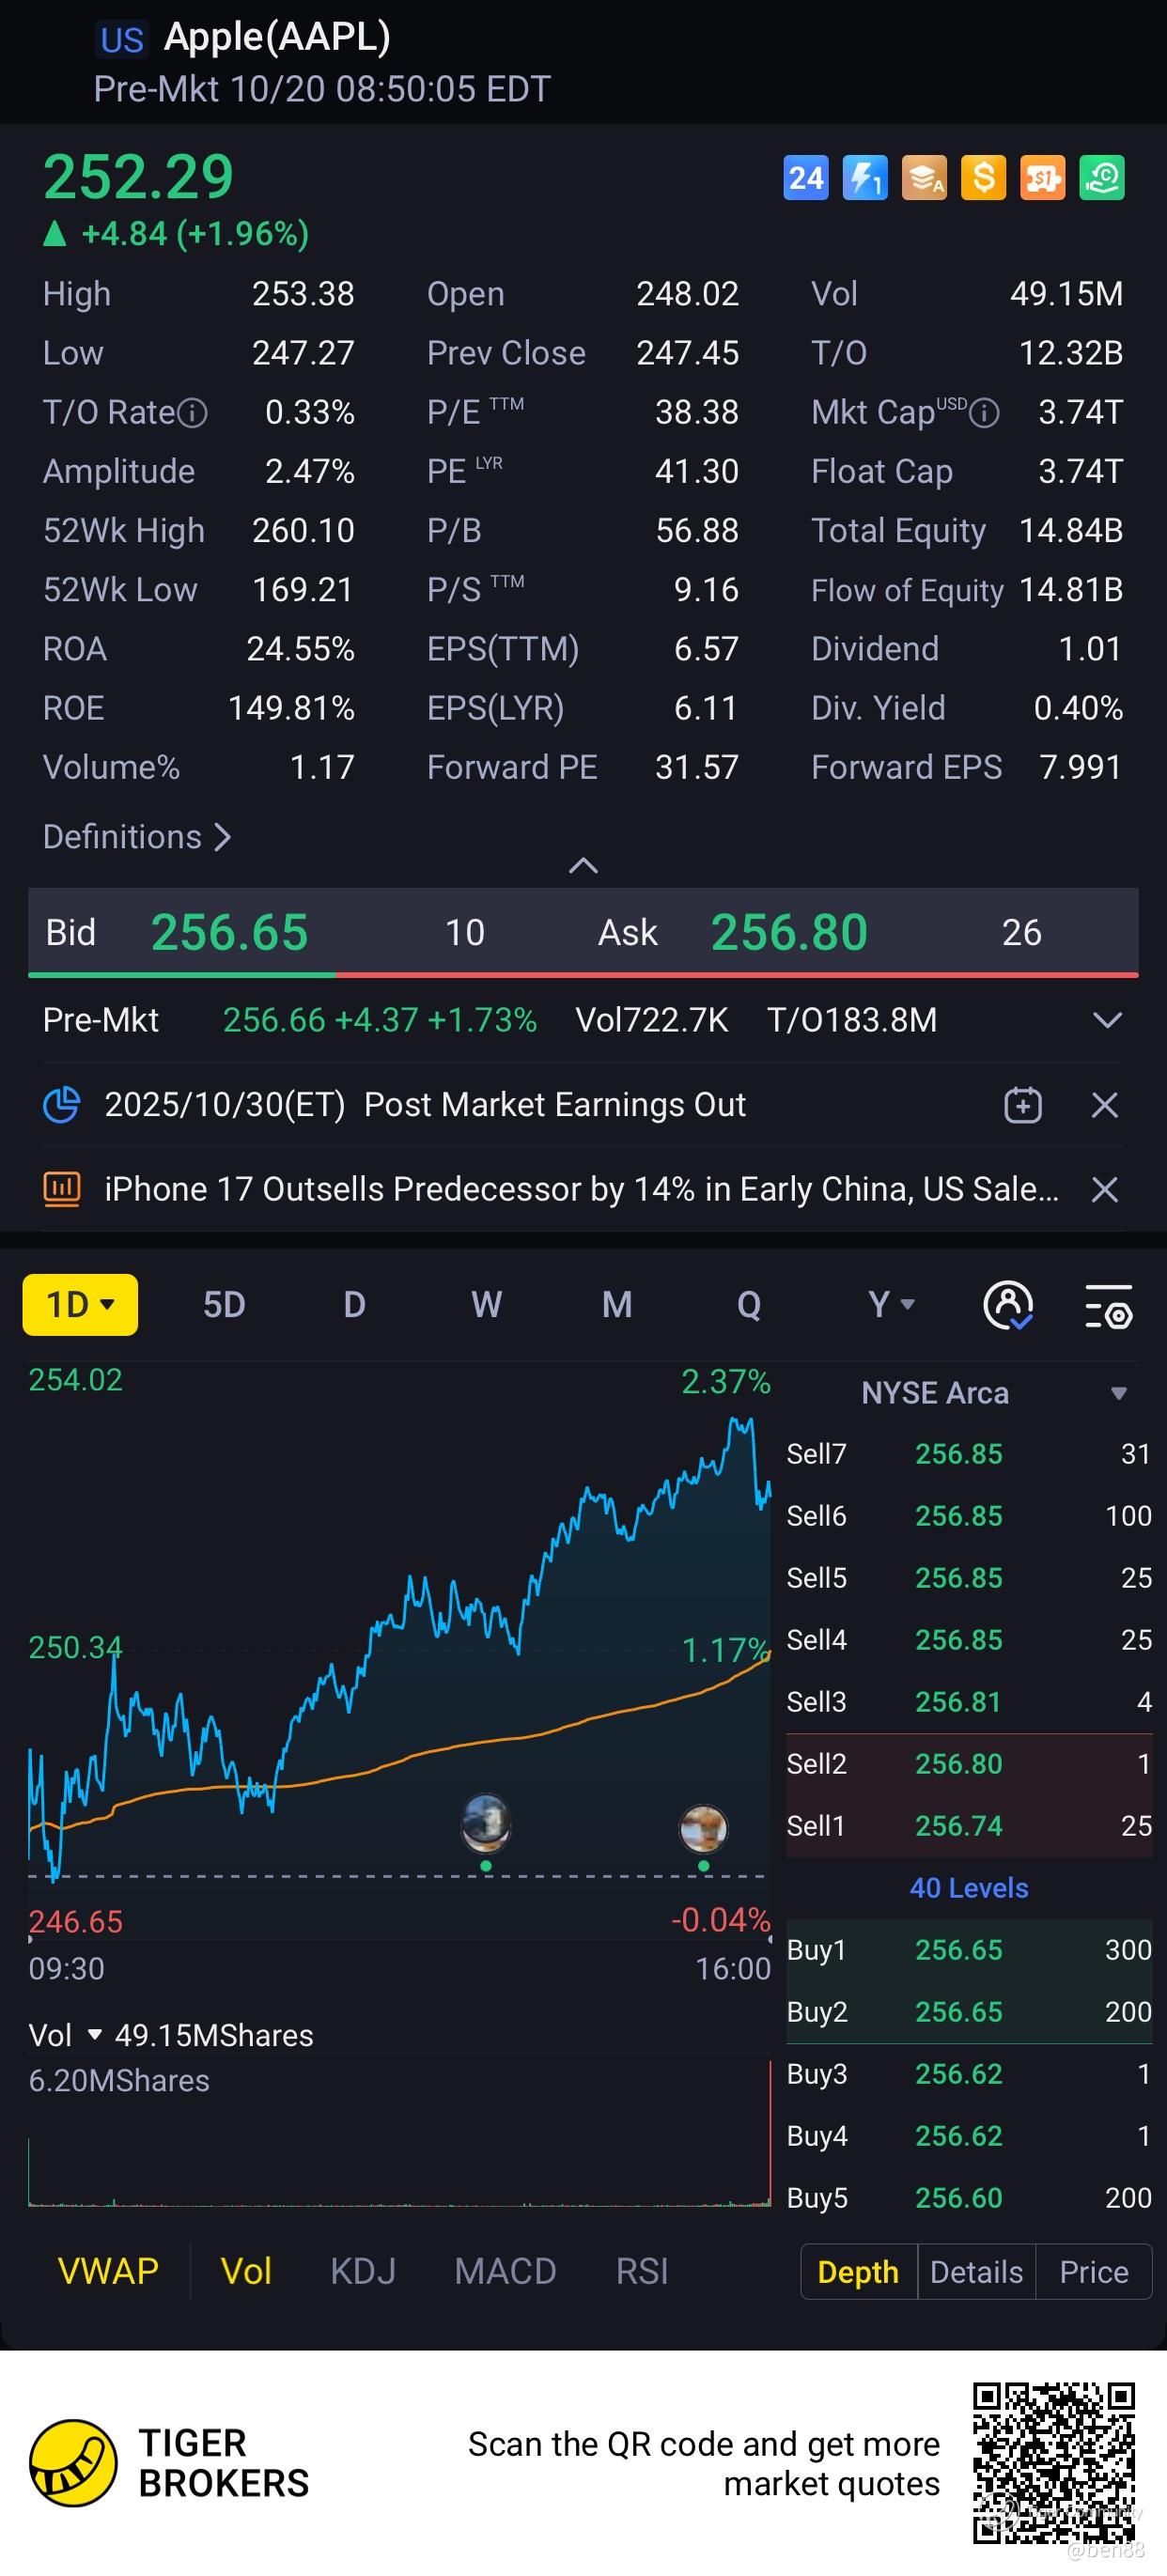Viewport: 1167px width, 2576px height.
Task: Add earnings date to calendar icon
Action: 1022,1105
